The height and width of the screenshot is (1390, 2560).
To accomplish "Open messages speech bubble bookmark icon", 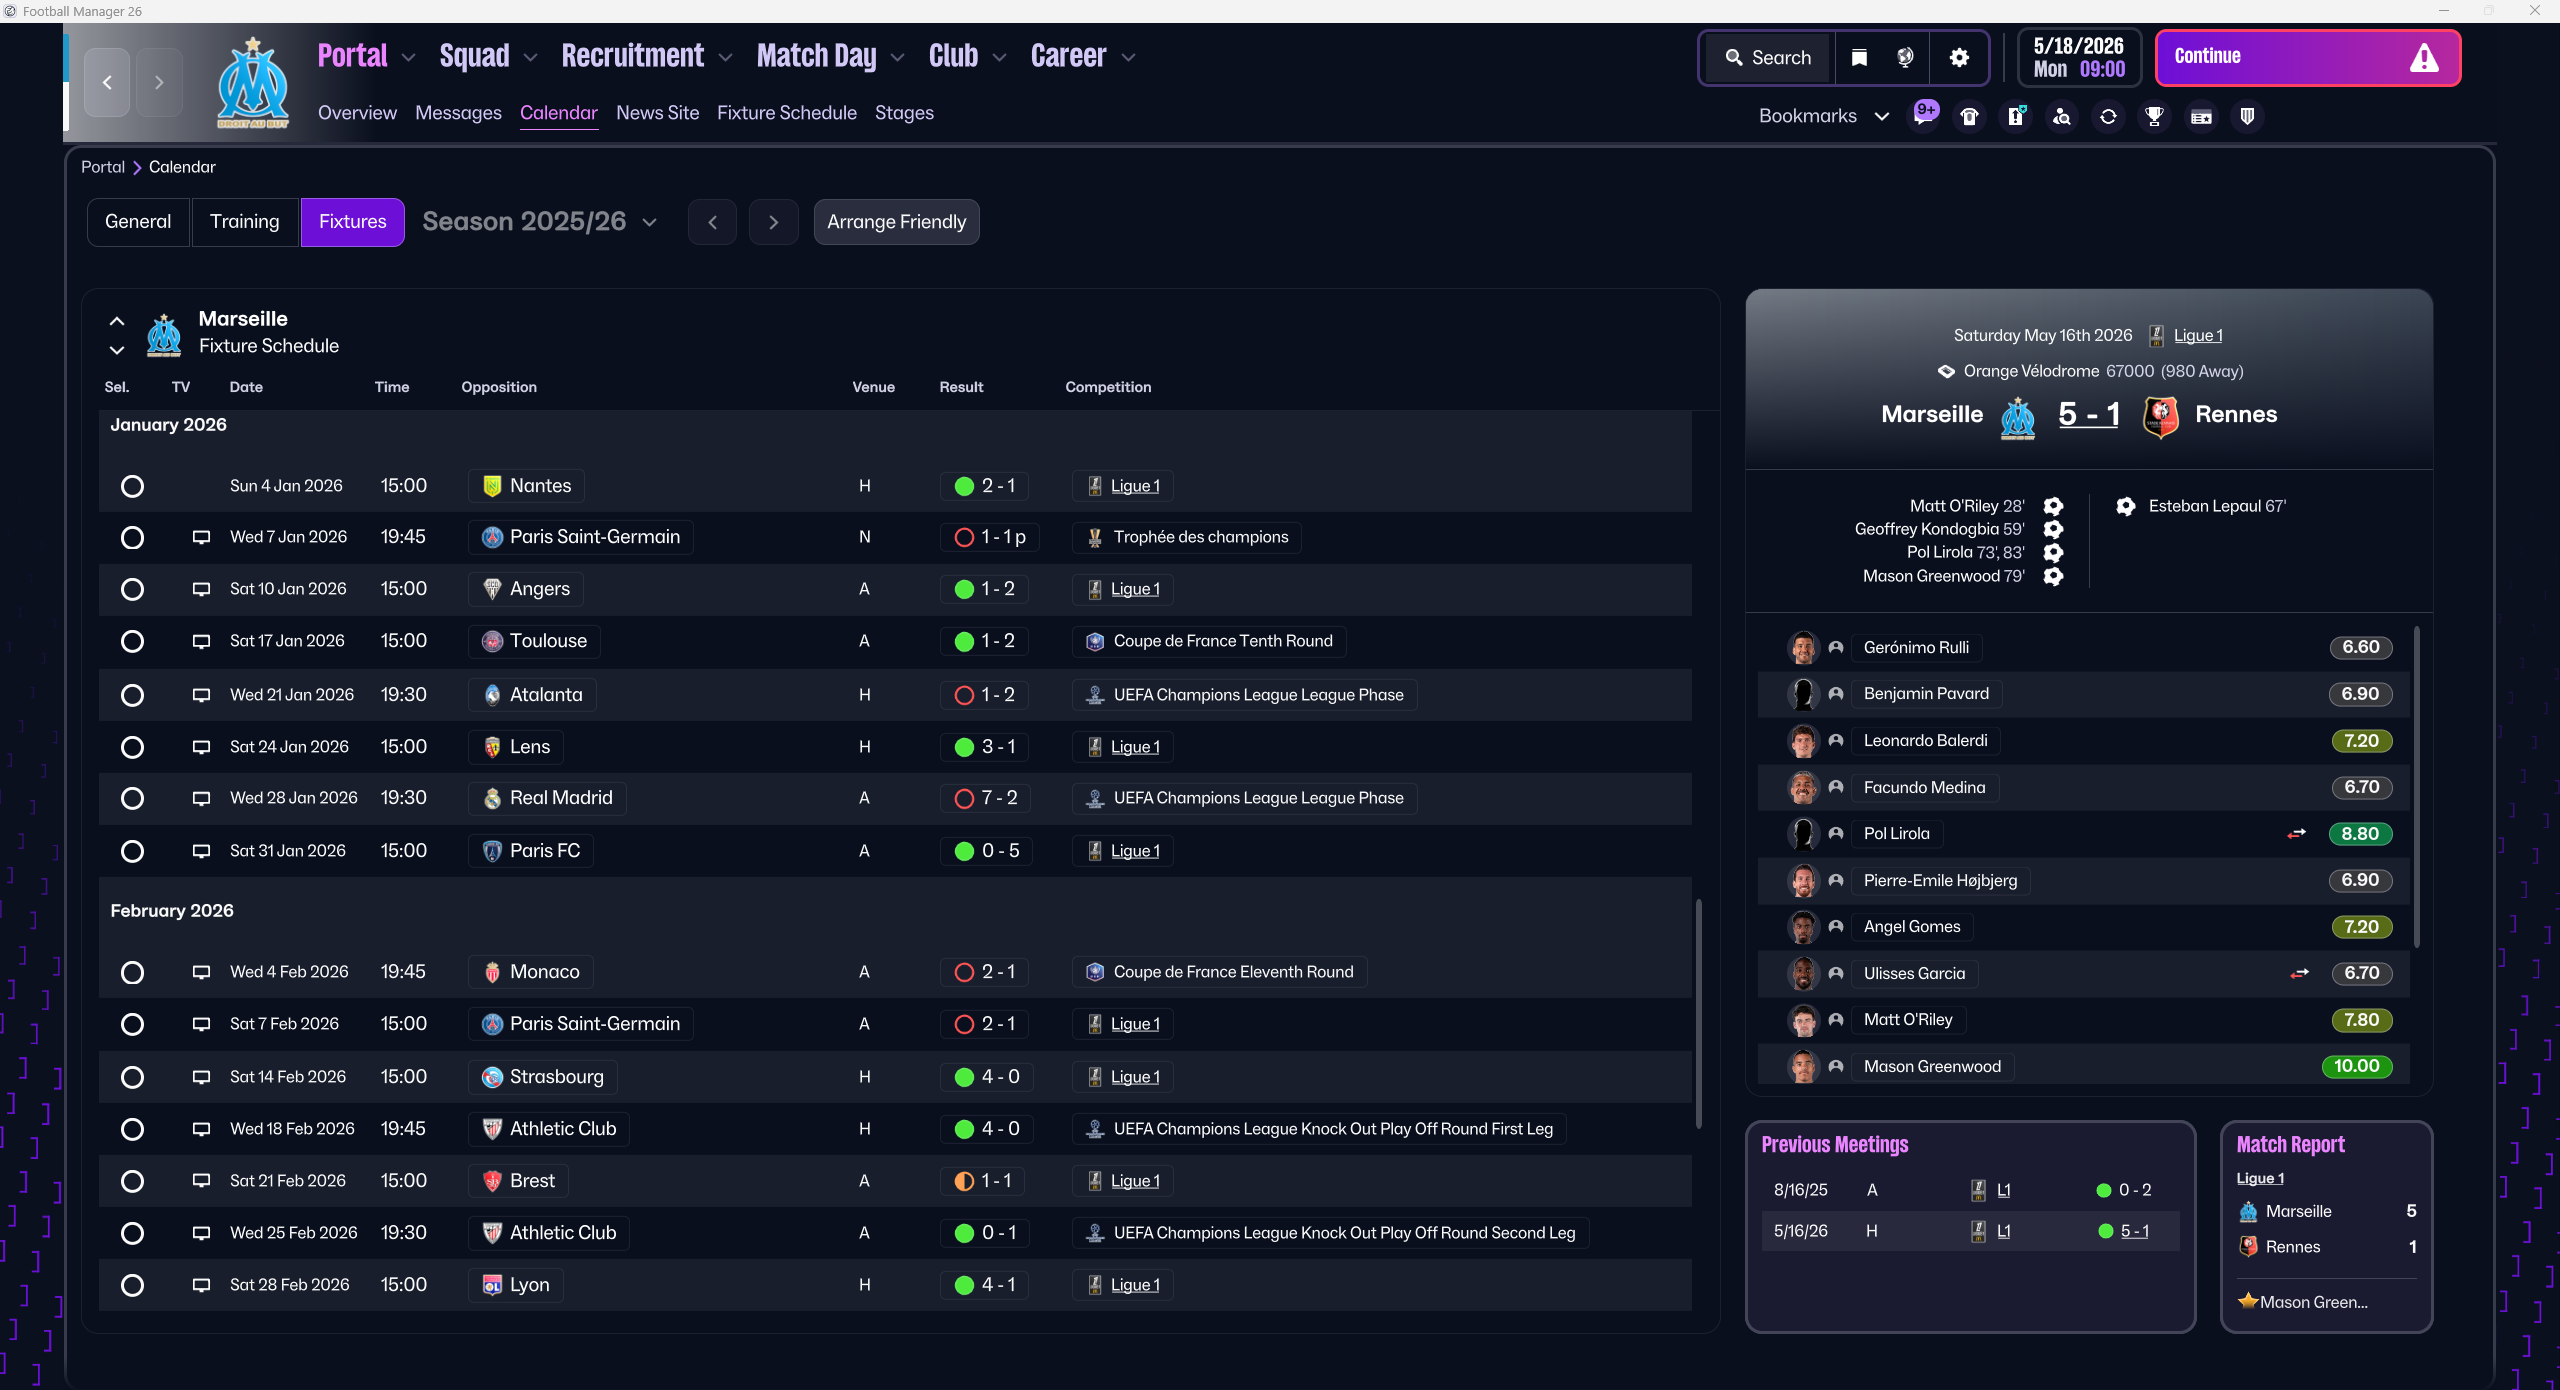I will tap(1924, 115).
